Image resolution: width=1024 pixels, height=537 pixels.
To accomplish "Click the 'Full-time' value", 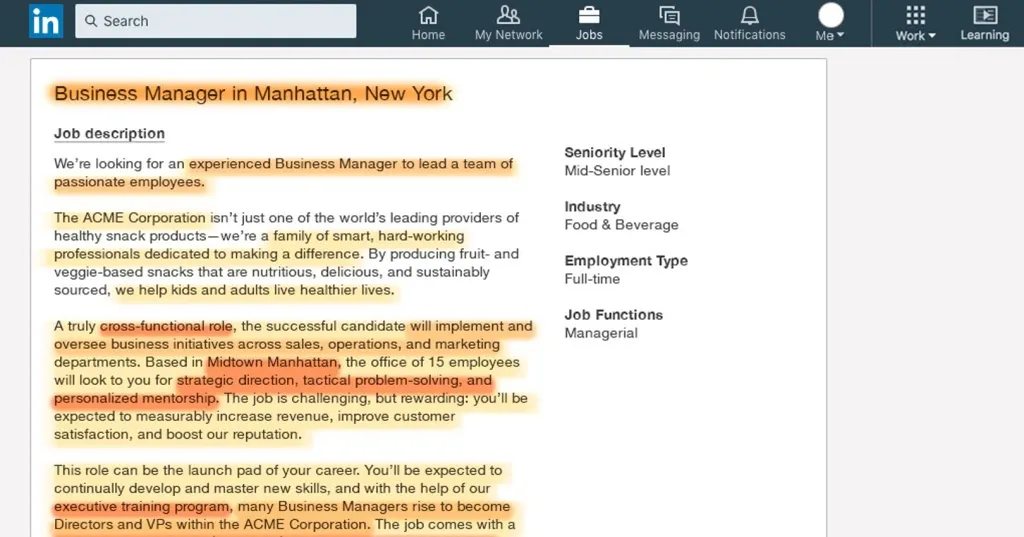I will (592, 279).
